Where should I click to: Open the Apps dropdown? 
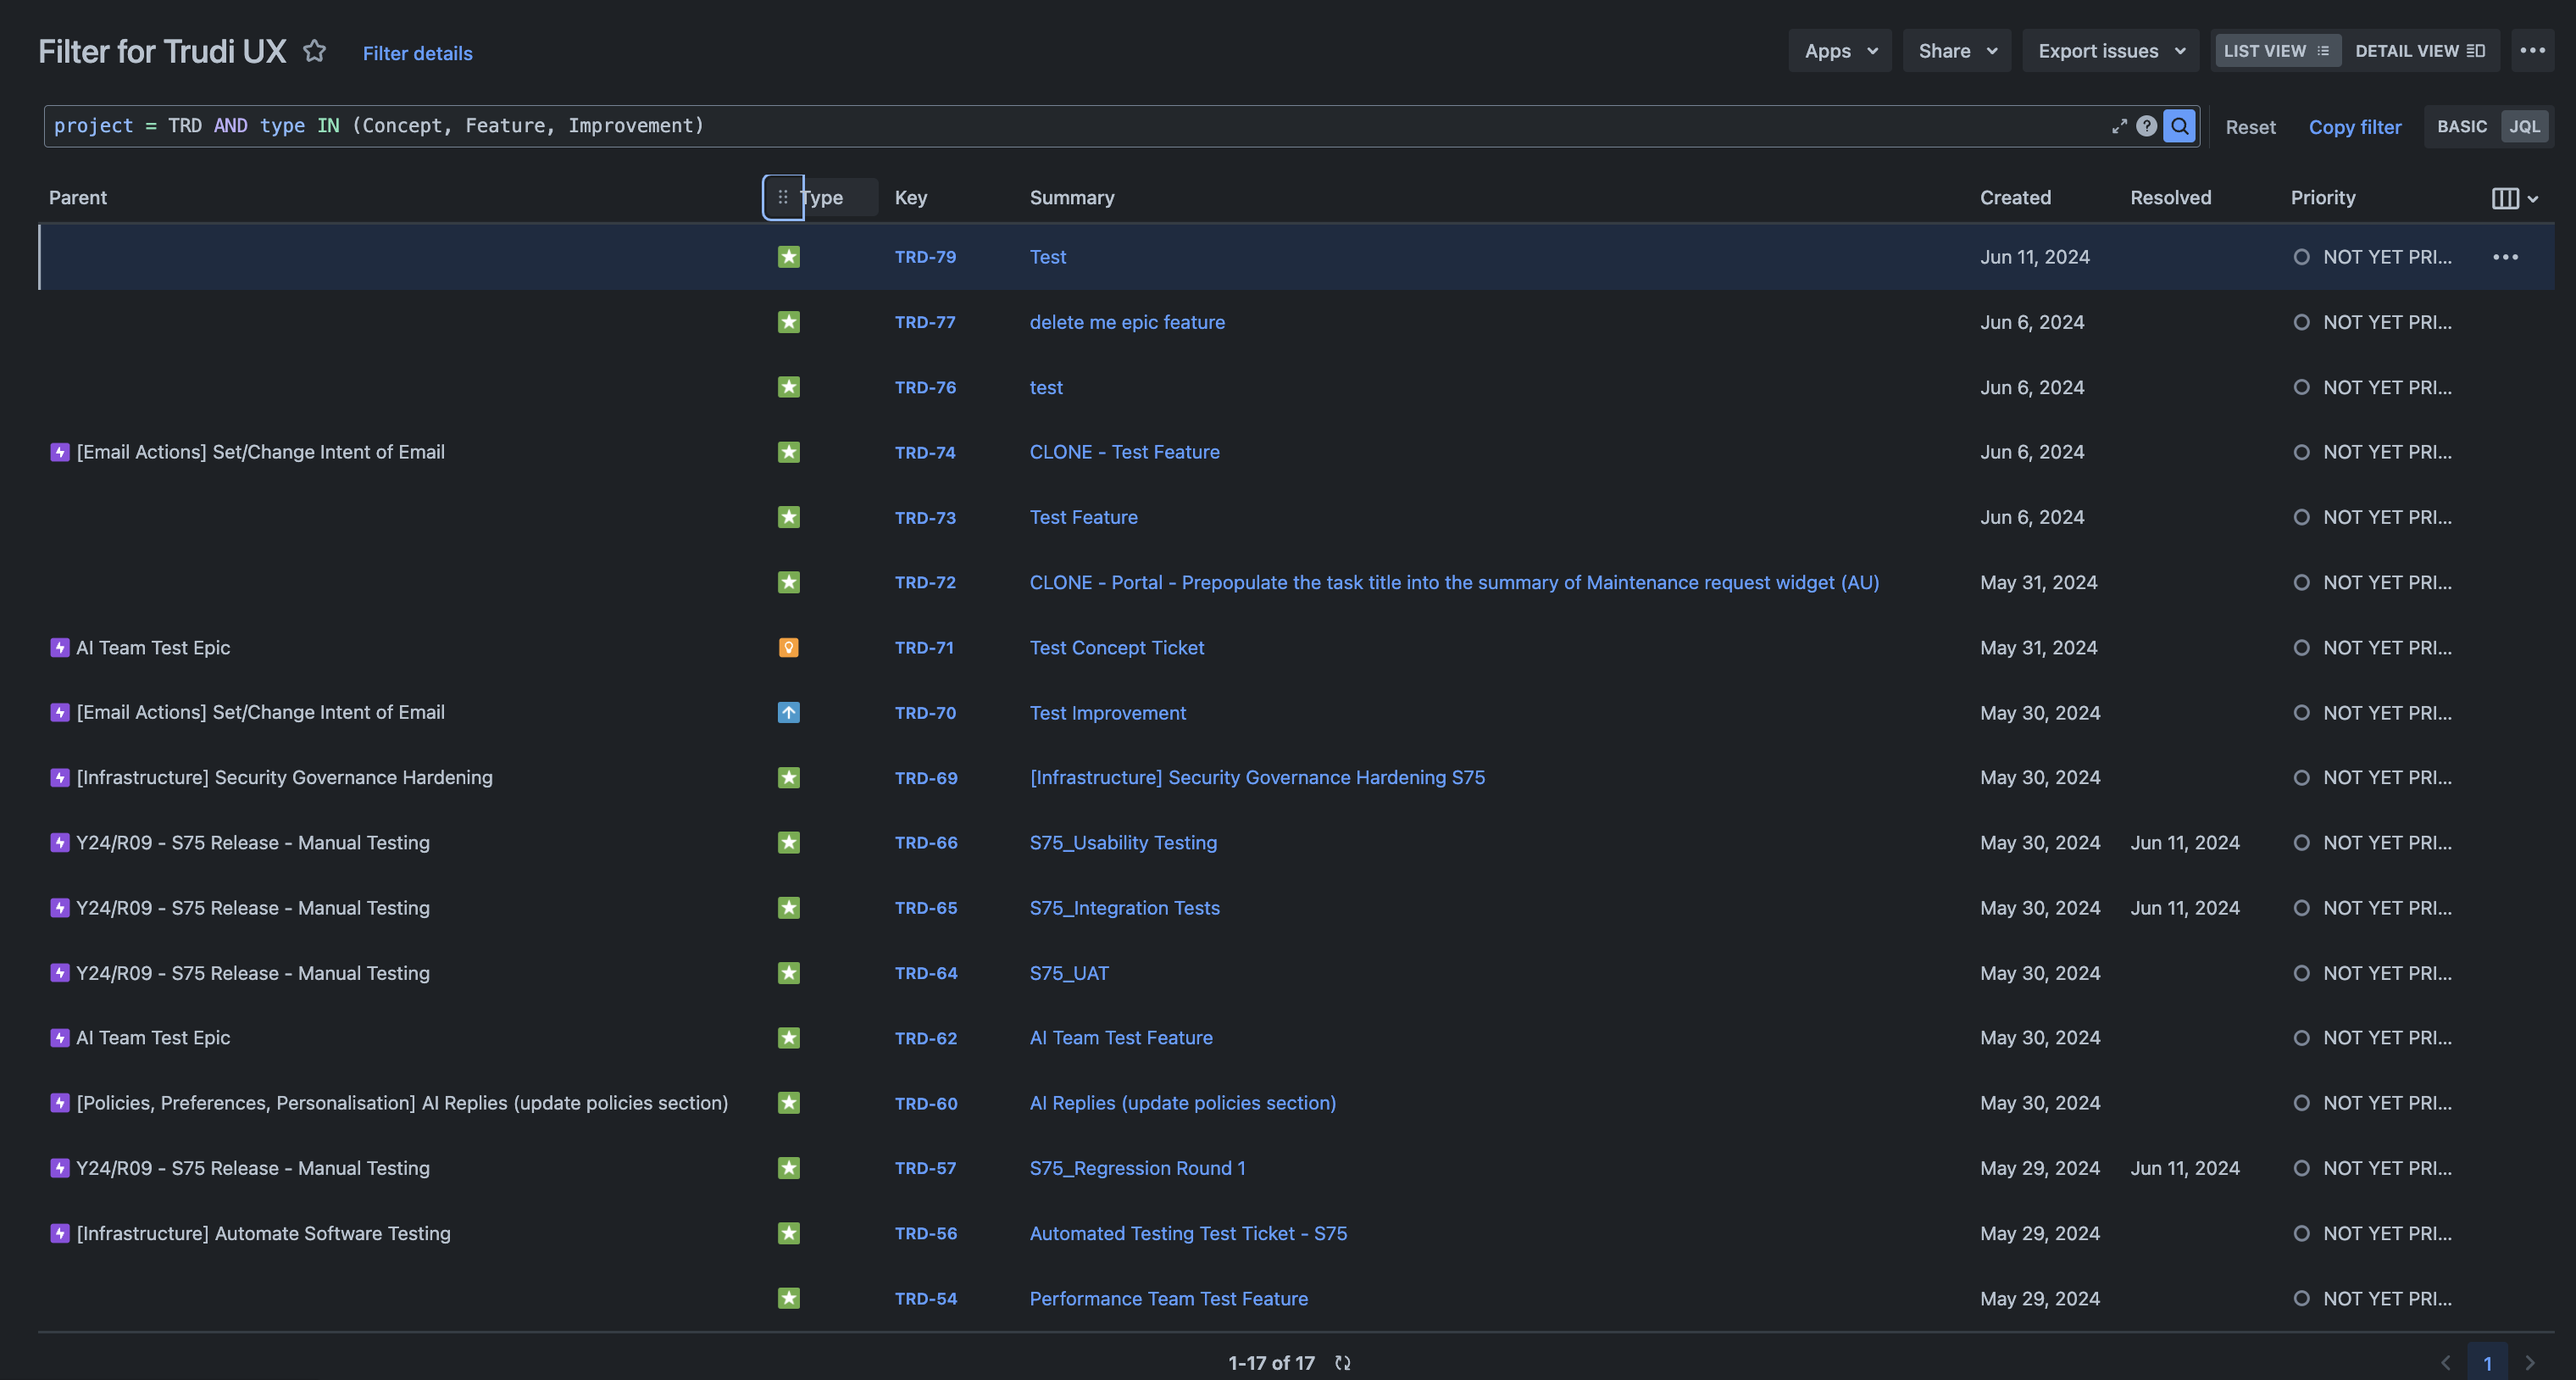pos(1840,51)
